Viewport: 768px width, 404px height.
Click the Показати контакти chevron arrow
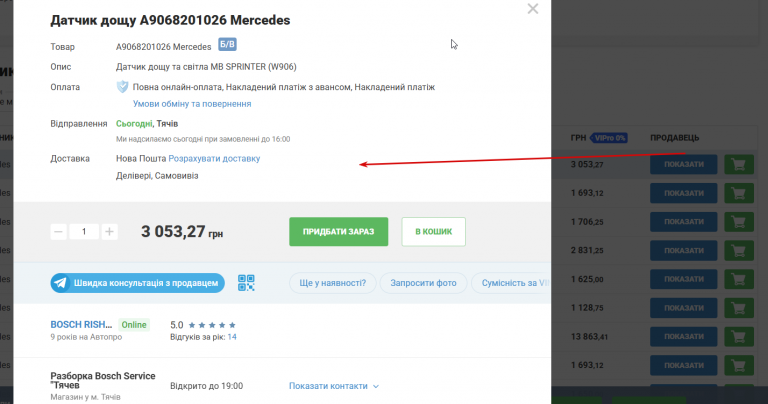point(376,386)
